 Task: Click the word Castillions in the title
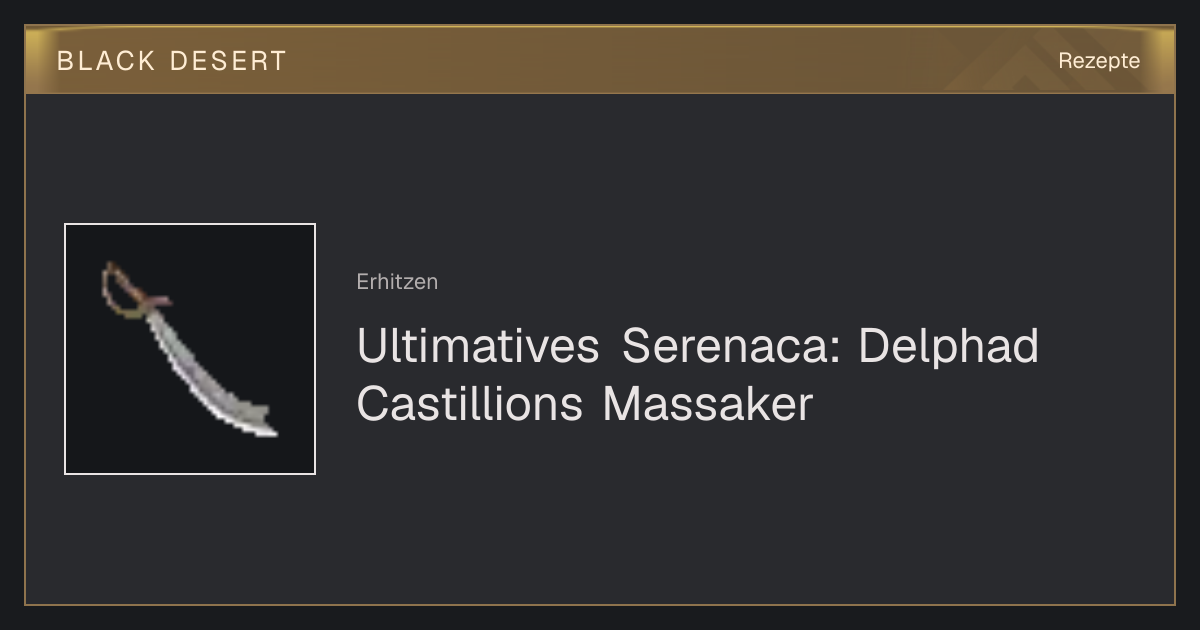coord(469,404)
